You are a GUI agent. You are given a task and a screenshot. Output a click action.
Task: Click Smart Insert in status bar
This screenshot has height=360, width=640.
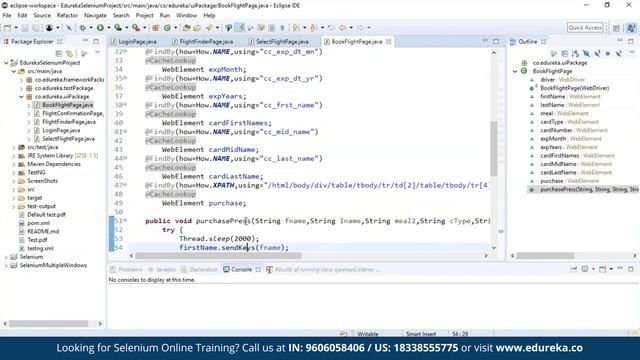(420, 334)
